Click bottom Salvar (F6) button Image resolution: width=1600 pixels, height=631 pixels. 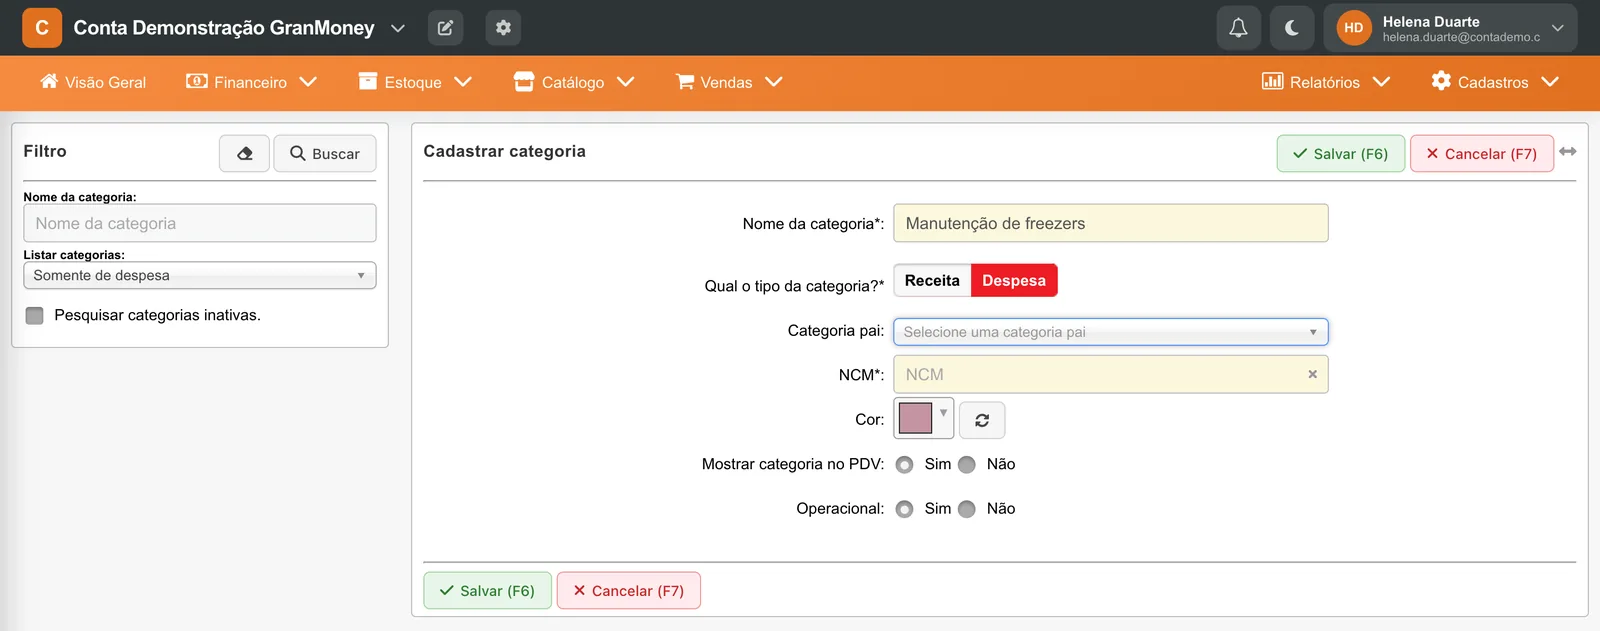(x=487, y=590)
